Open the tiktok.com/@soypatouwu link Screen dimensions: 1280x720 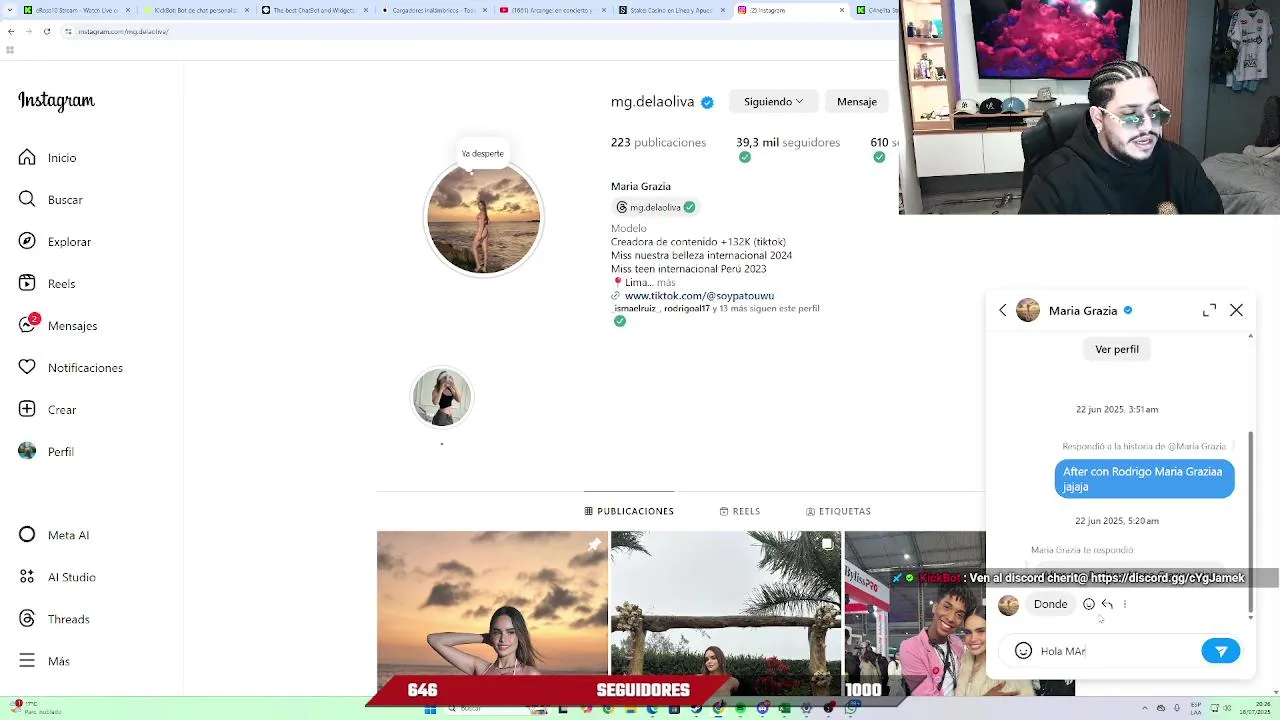point(699,296)
